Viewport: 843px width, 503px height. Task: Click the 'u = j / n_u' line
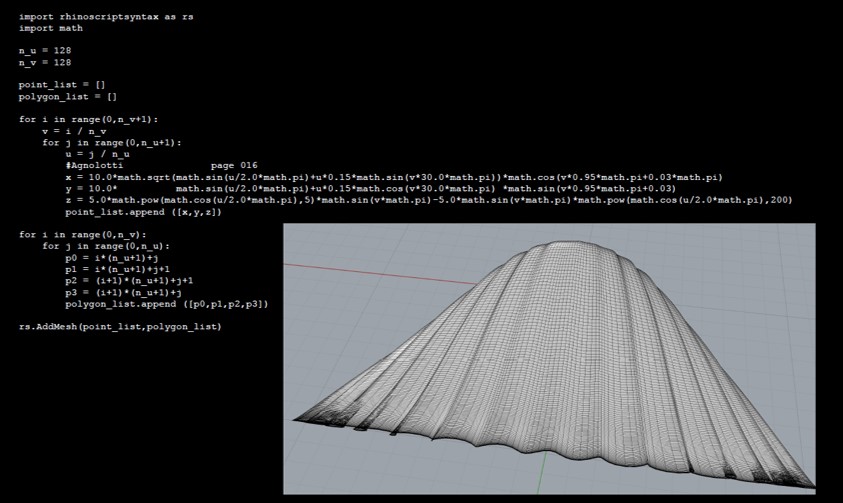pyautogui.click(x=97, y=154)
